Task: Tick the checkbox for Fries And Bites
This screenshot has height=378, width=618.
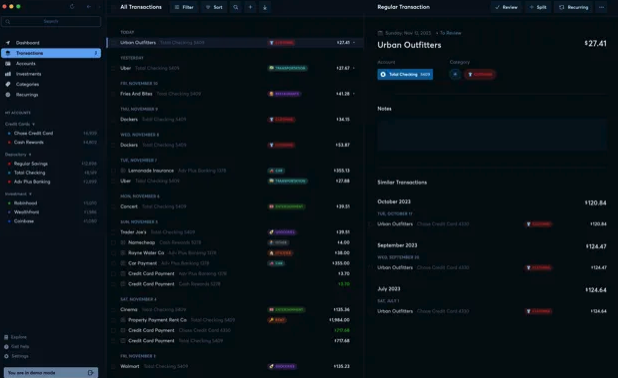Action: [114, 94]
